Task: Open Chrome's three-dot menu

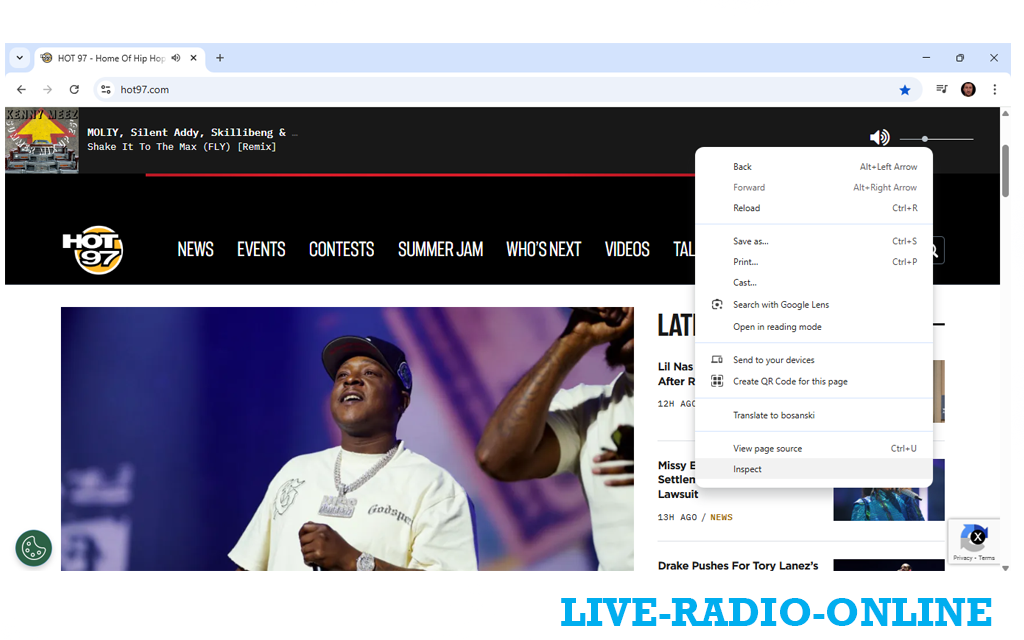Action: point(994,89)
